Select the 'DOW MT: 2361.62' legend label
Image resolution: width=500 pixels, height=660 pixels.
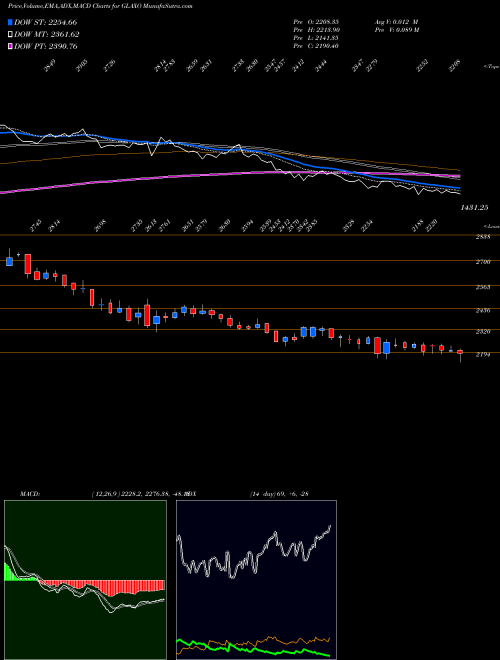click(x=46, y=35)
